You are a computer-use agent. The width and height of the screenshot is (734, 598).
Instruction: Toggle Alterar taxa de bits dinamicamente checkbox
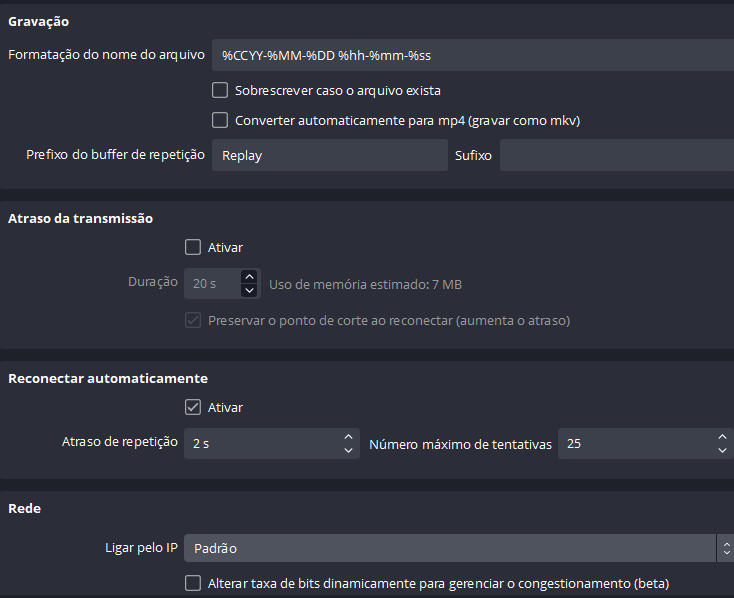193,583
